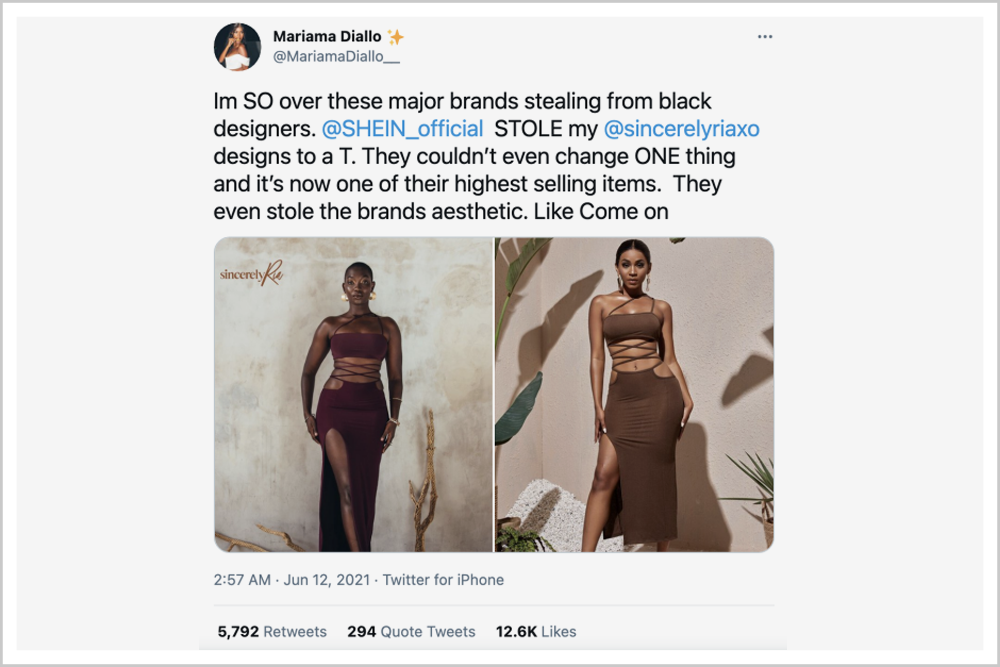The height and width of the screenshot is (667, 1000).
Task: Click the sparkles emoji beside the name
Action: (x=396, y=37)
